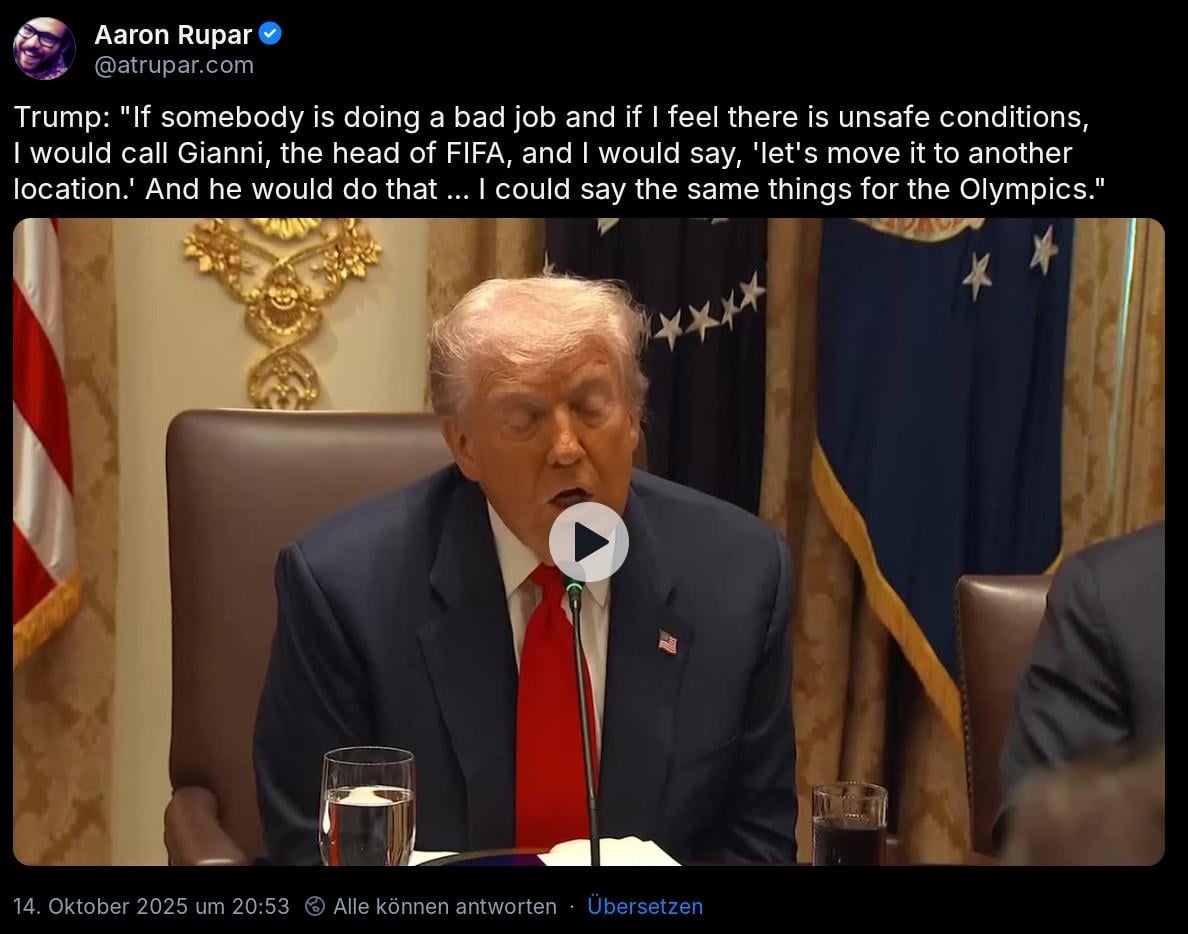Play the embedded Trump video
Viewport: 1188px width, 934px height.
coord(589,542)
